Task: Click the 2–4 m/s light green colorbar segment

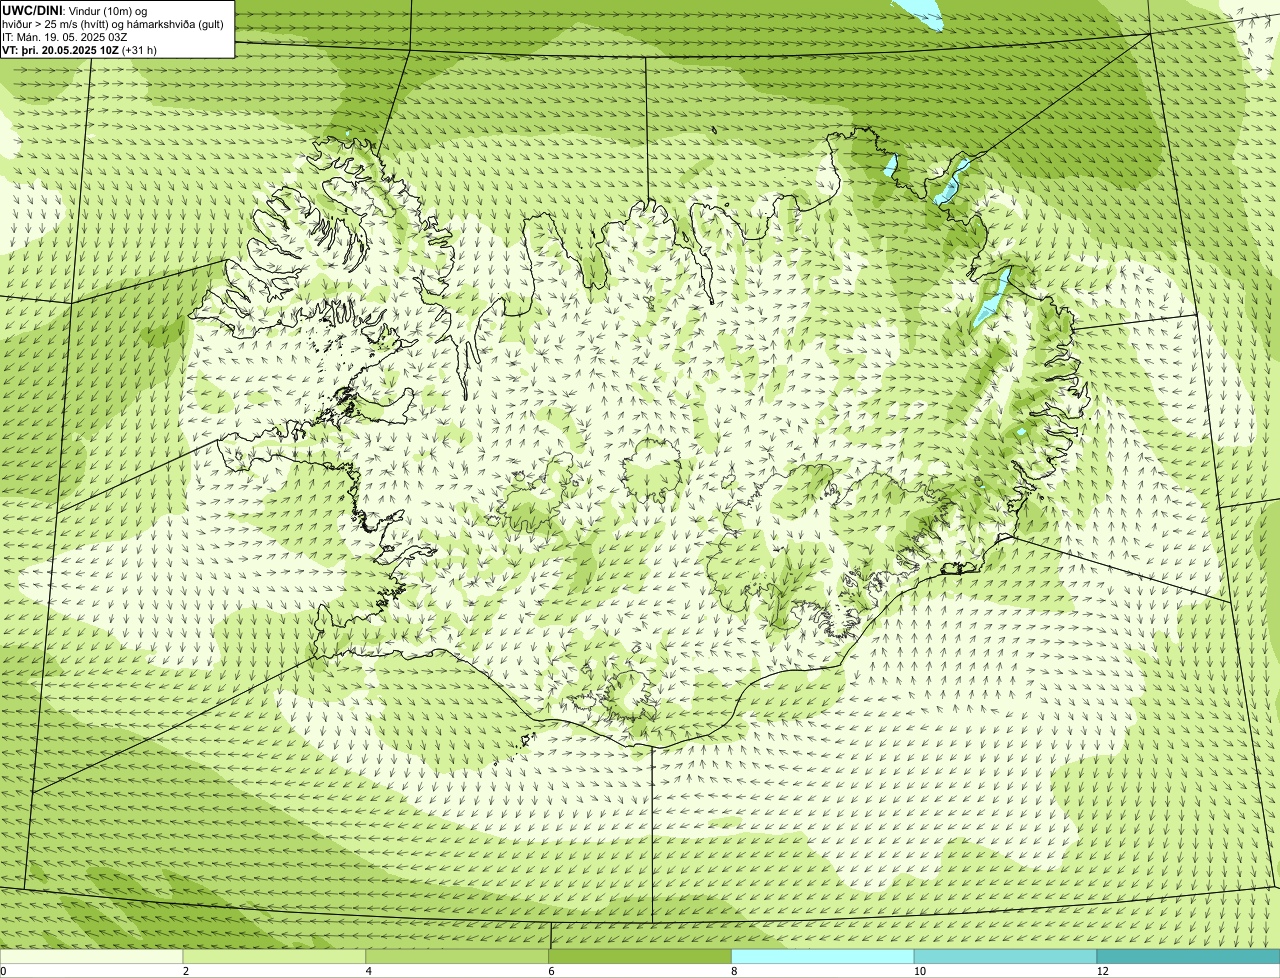Action: [x=274, y=957]
